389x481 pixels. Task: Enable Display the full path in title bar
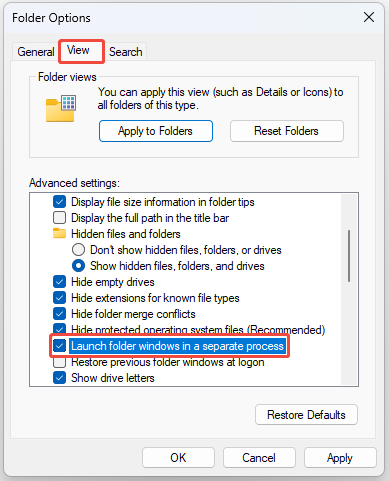pyautogui.click(x=59, y=218)
